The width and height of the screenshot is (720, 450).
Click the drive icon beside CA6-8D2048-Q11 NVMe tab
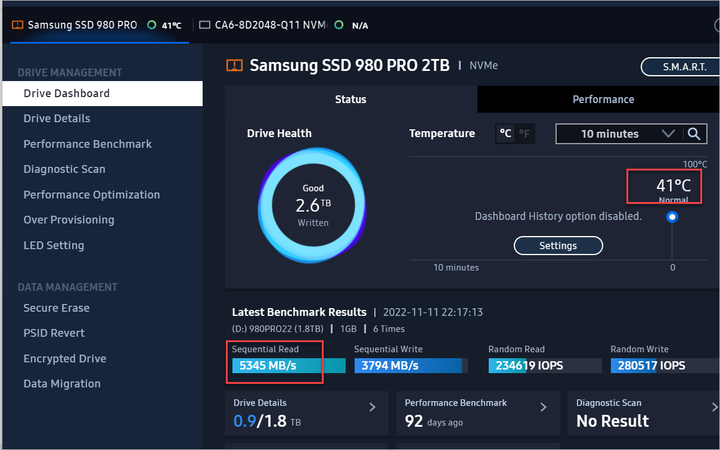(204, 25)
